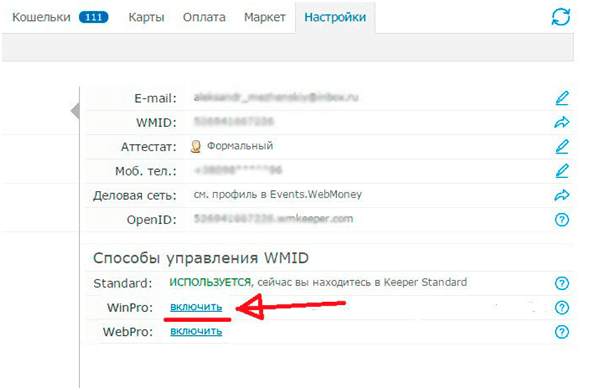This screenshot has height=390, width=590.
Task: Click the 'WinPro:' label
Action: (130, 308)
